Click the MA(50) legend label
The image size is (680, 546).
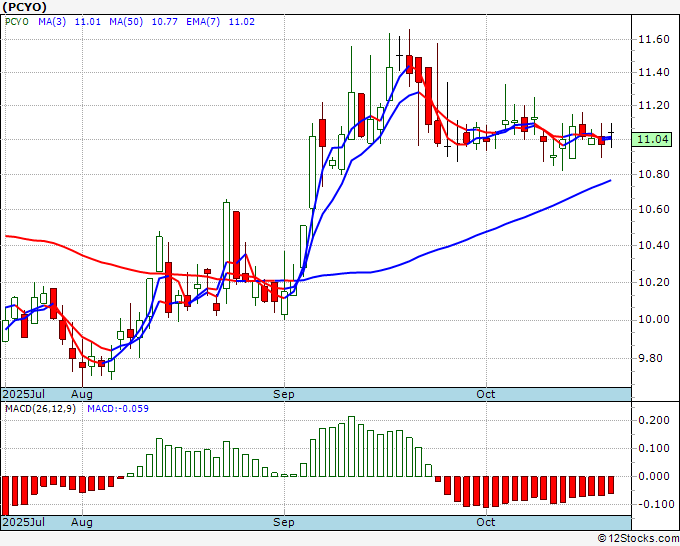click(x=126, y=22)
